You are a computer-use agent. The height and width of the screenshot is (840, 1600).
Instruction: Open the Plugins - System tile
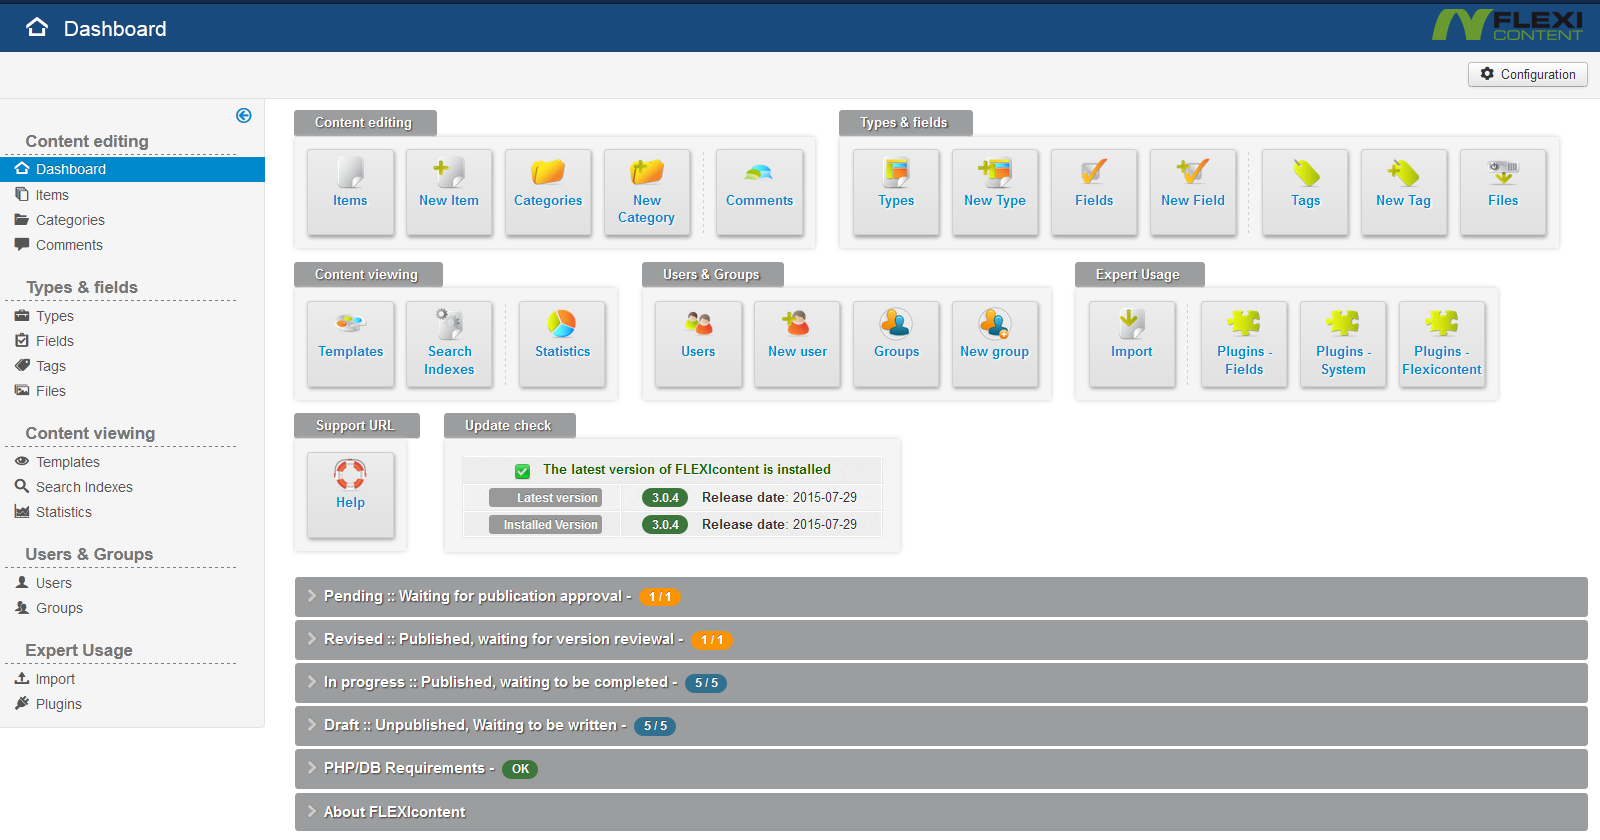1343,344
